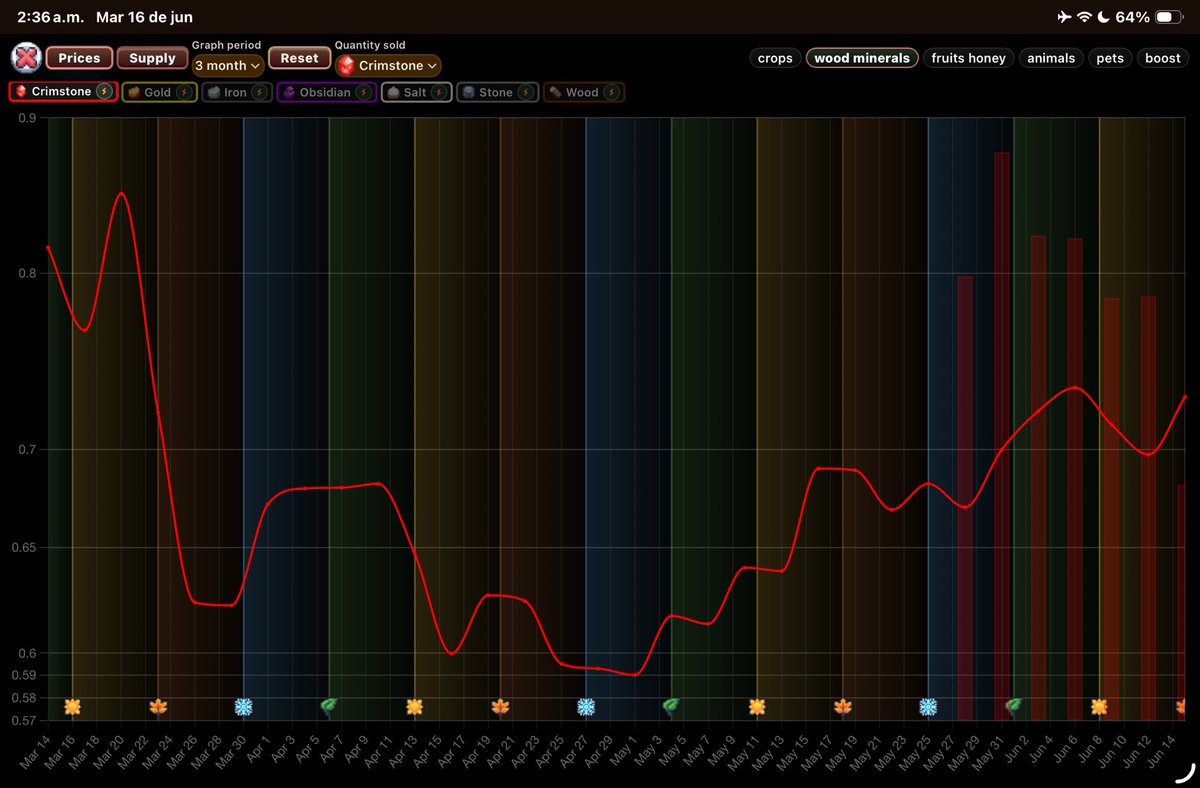Select the red quantity bar at Jun 4
The width and height of the screenshot is (1200, 788).
tap(1038, 478)
